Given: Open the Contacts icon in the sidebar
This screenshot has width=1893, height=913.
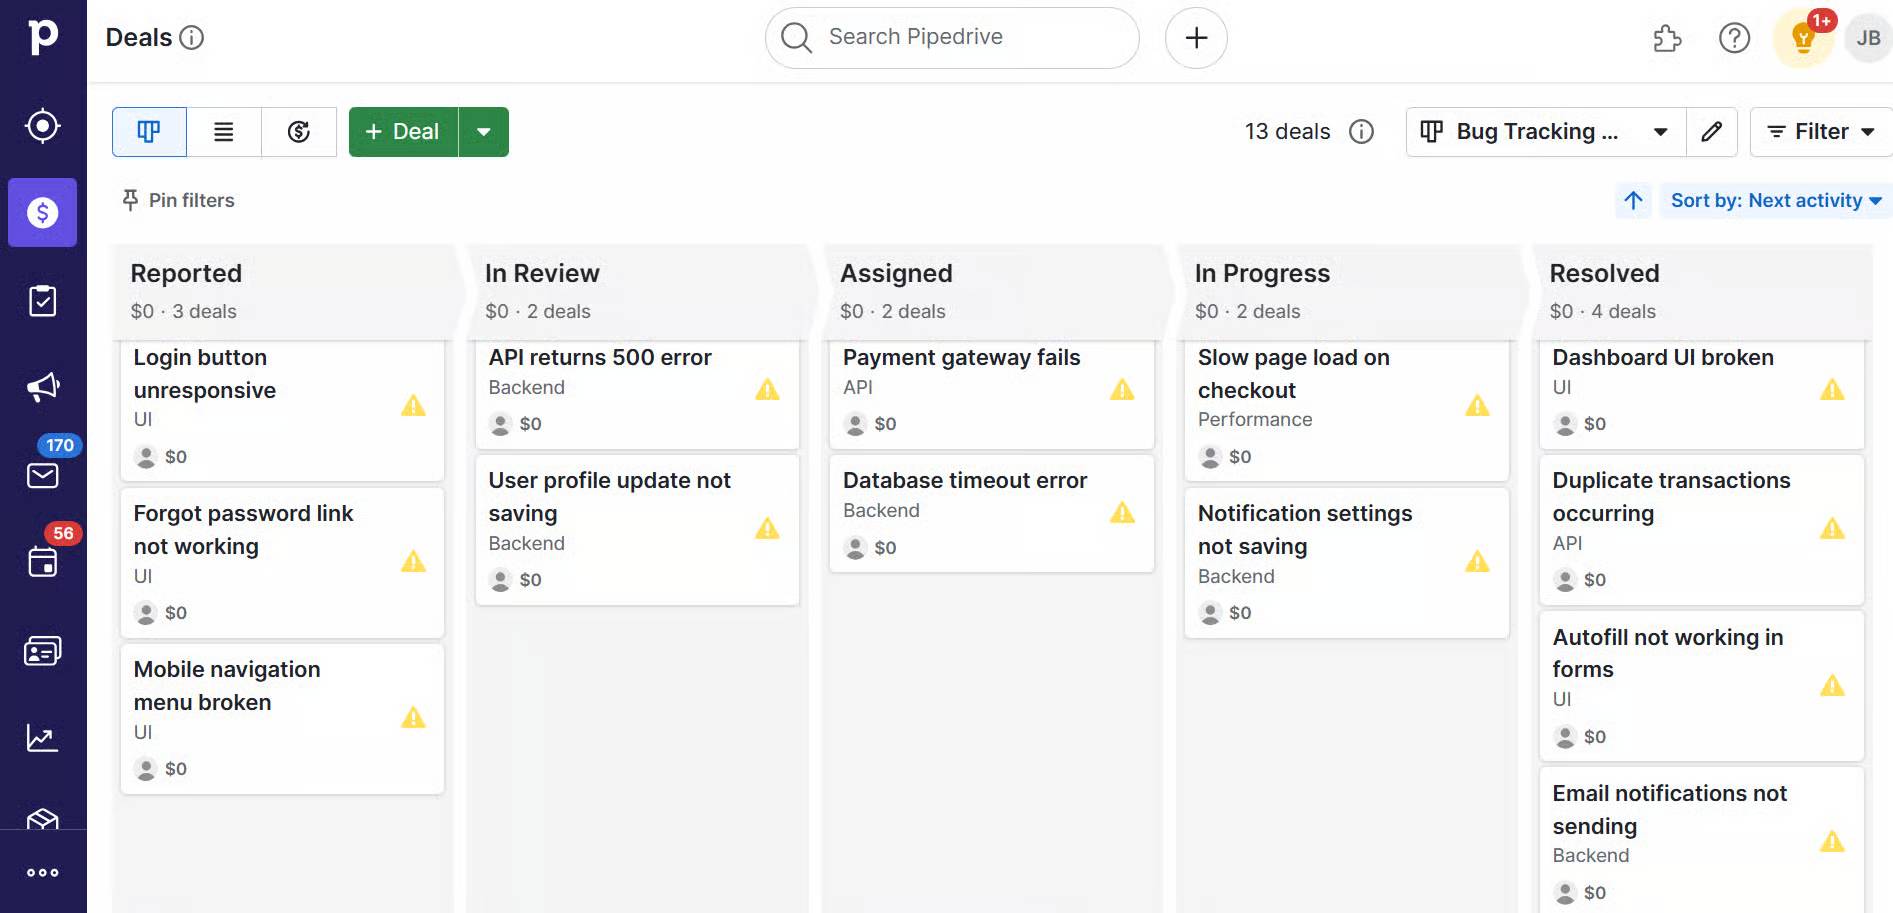Looking at the screenshot, I should (42, 650).
